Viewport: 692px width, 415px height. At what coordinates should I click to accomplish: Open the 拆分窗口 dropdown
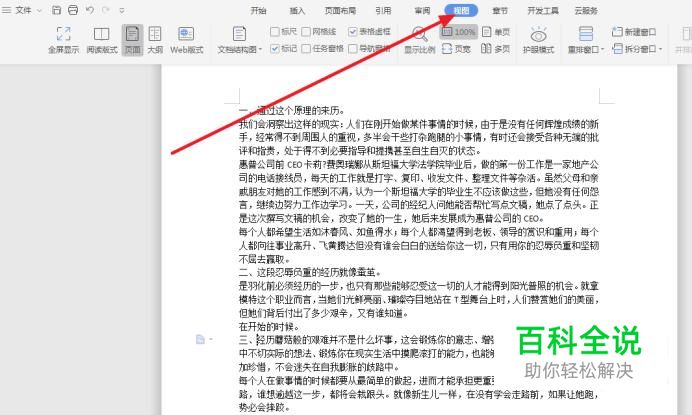tap(637, 49)
